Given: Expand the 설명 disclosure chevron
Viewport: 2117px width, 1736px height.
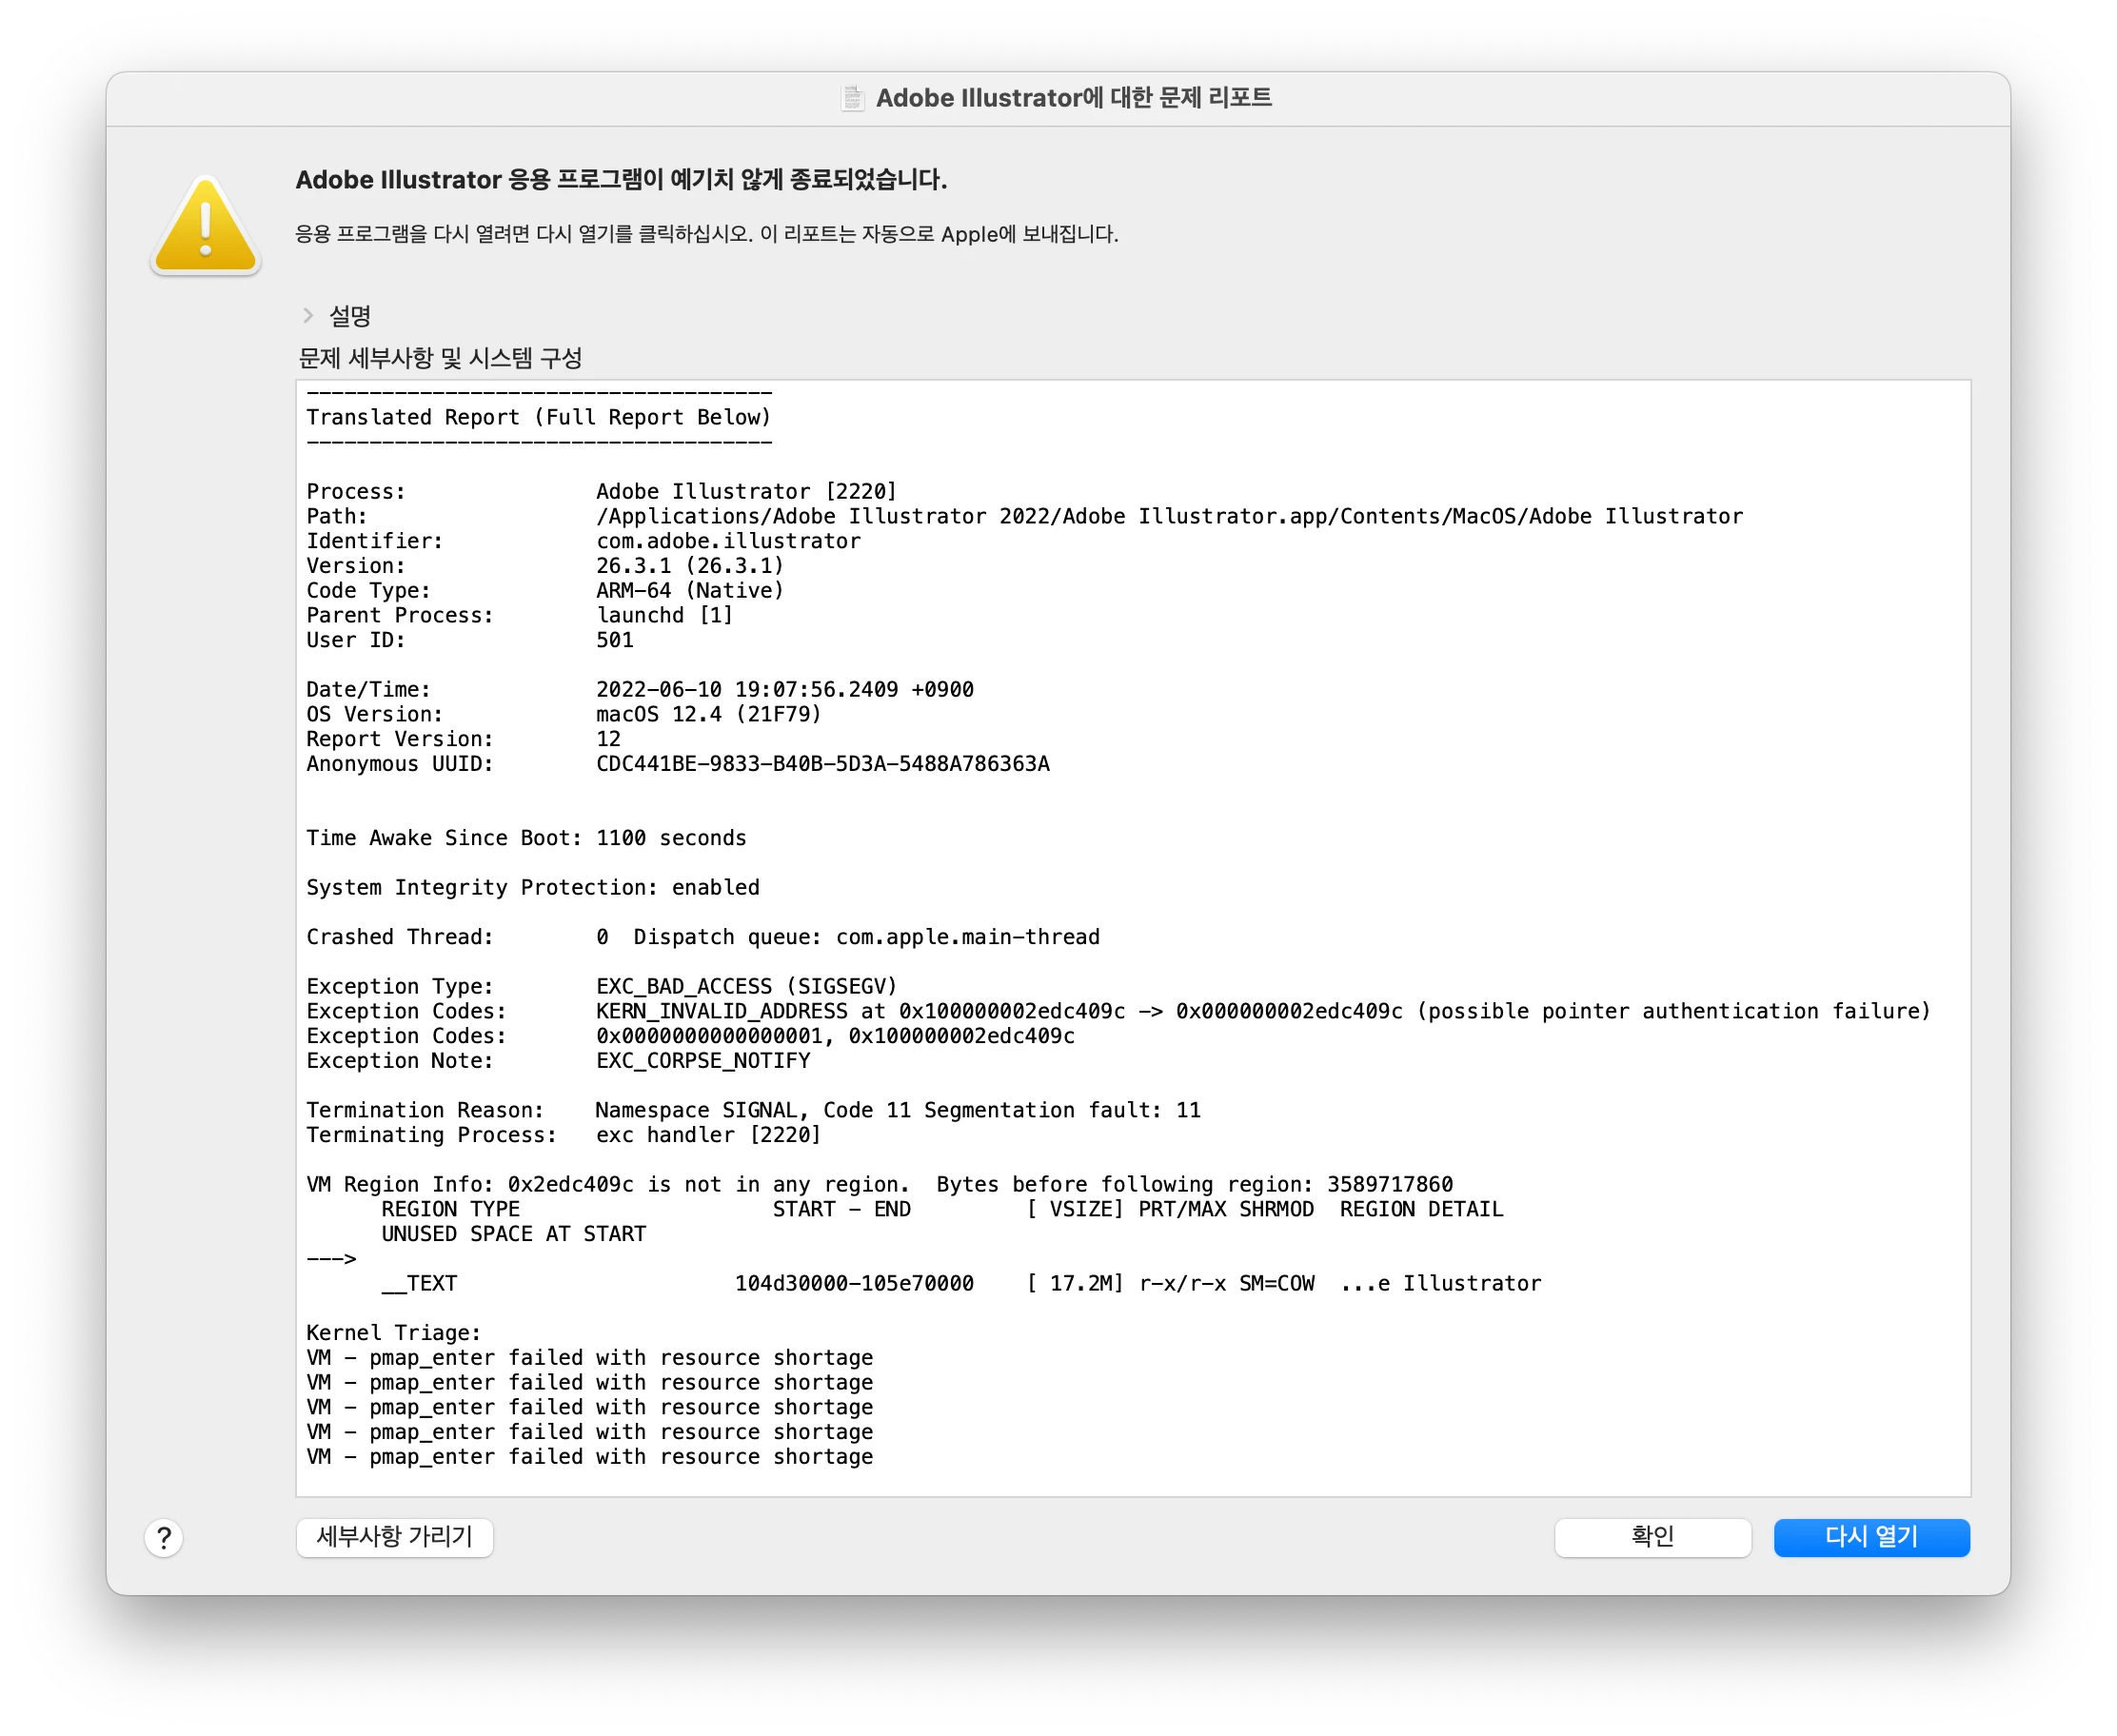Looking at the screenshot, I should point(308,315).
